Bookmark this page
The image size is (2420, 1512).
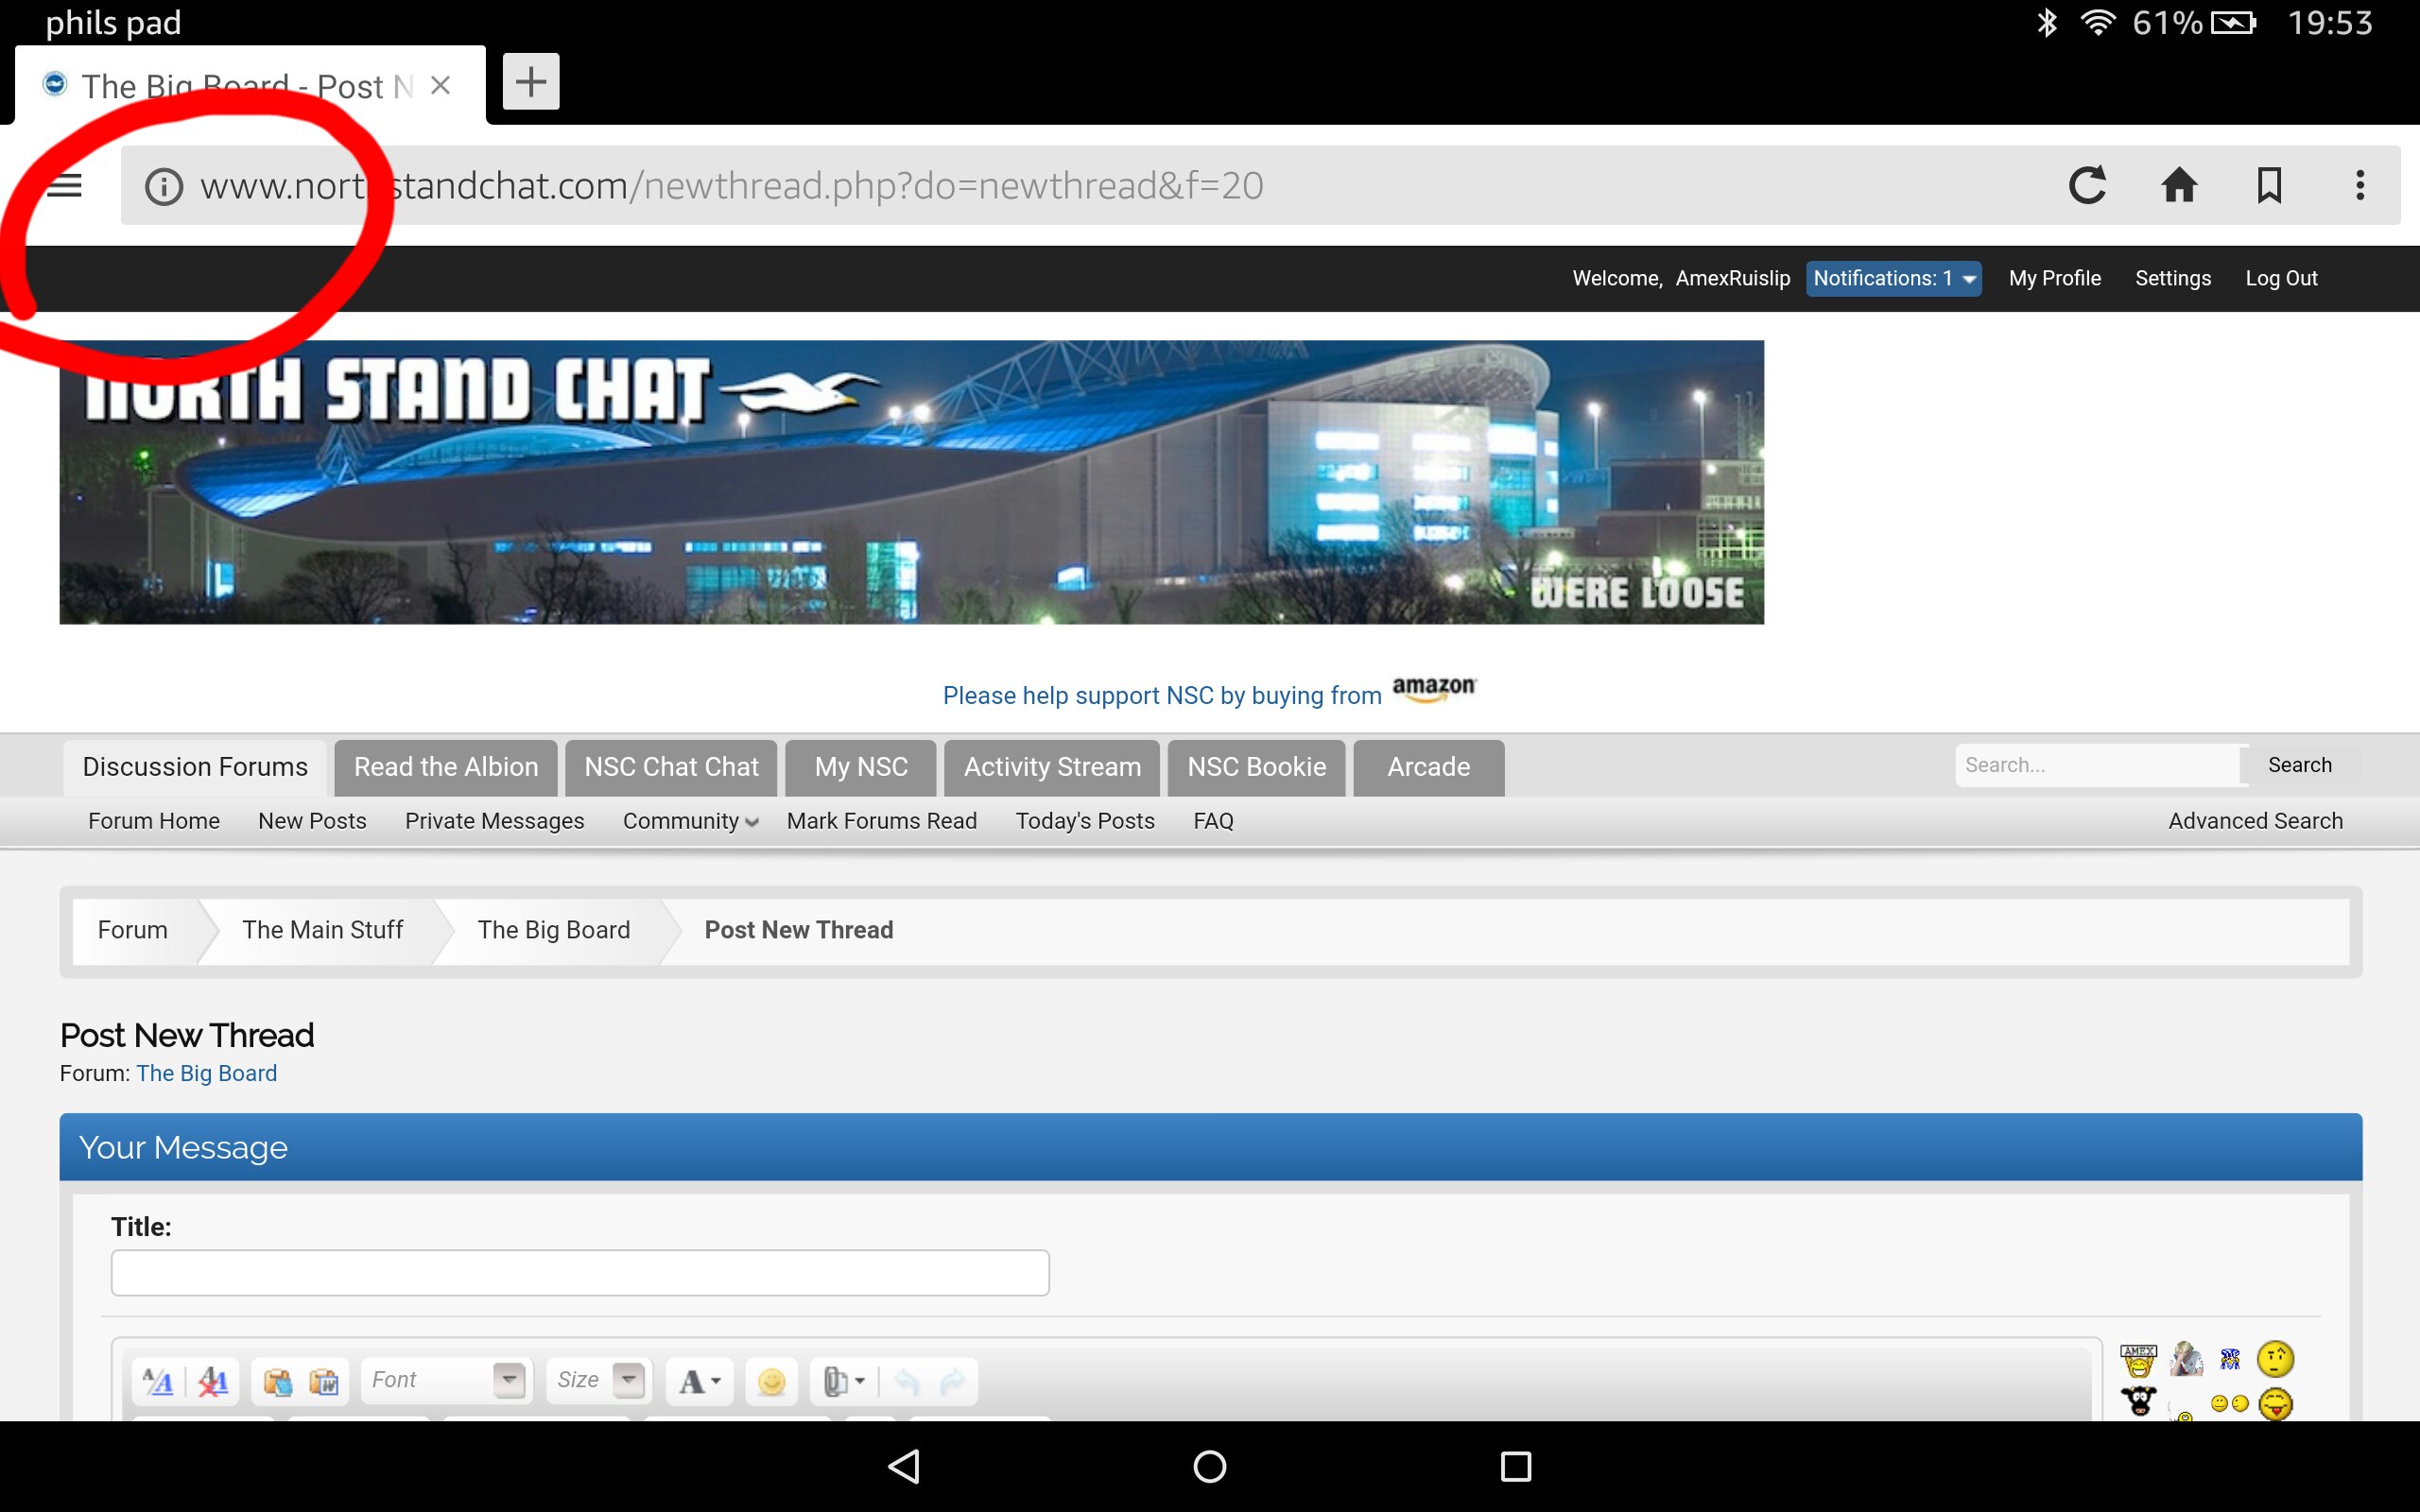point(2270,185)
